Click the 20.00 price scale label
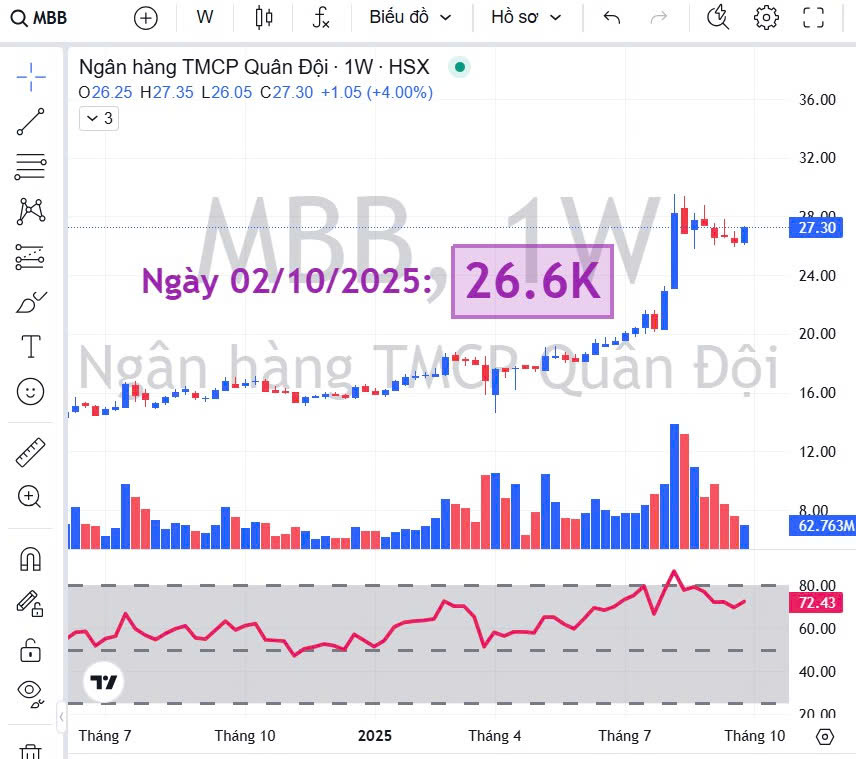The width and height of the screenshot is (856, 759). [x=817, y=334]
